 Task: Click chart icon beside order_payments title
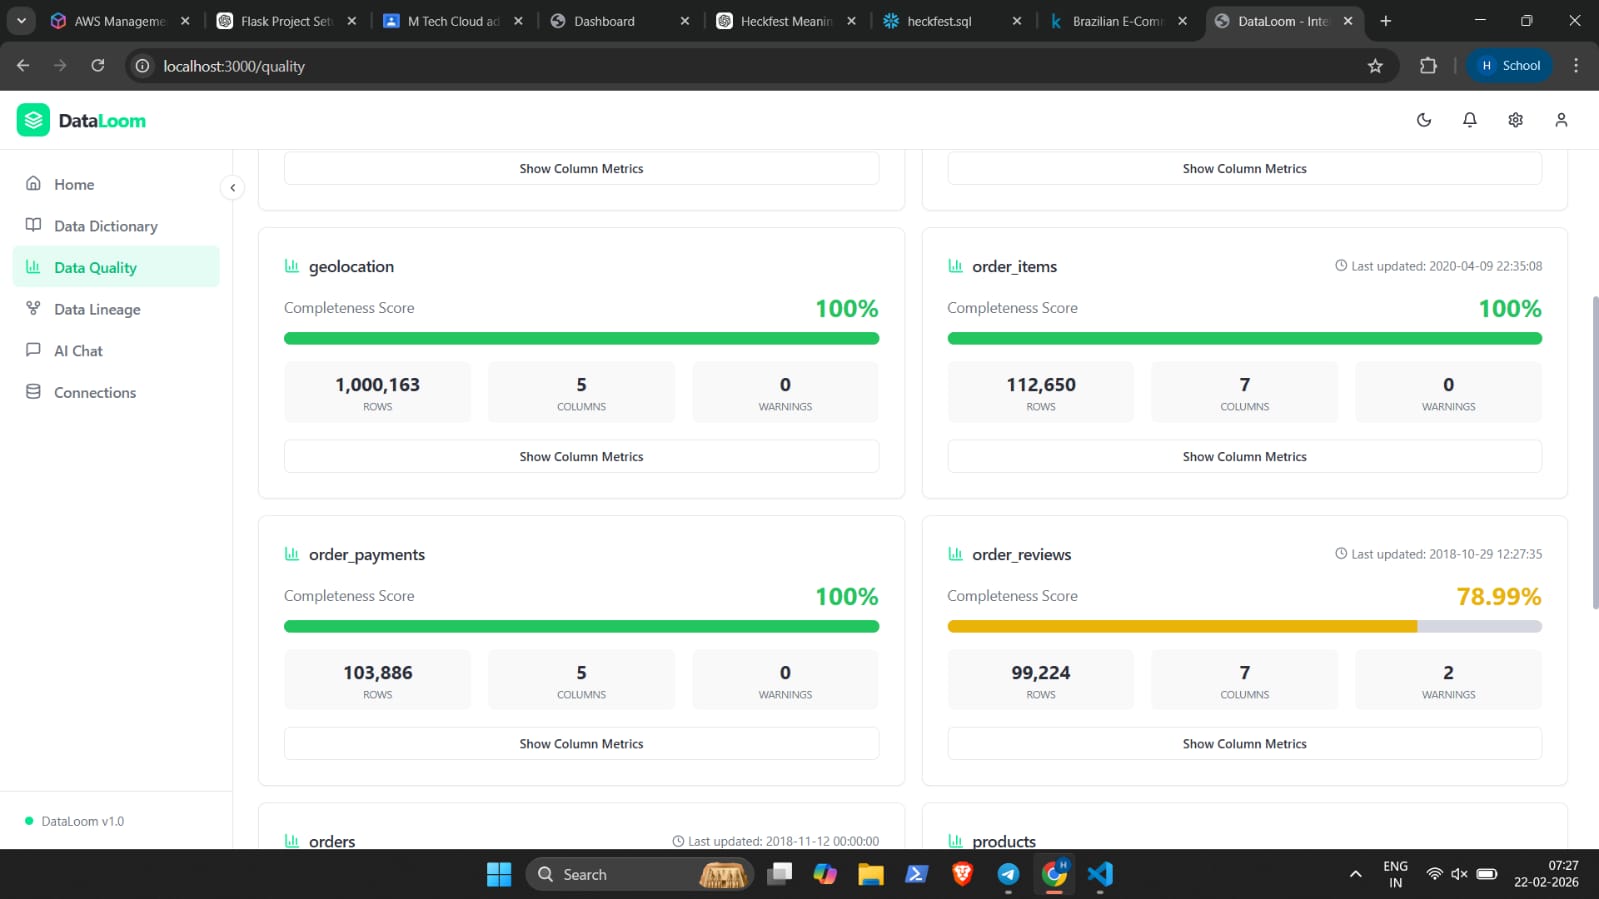click(x=292, y=554)
